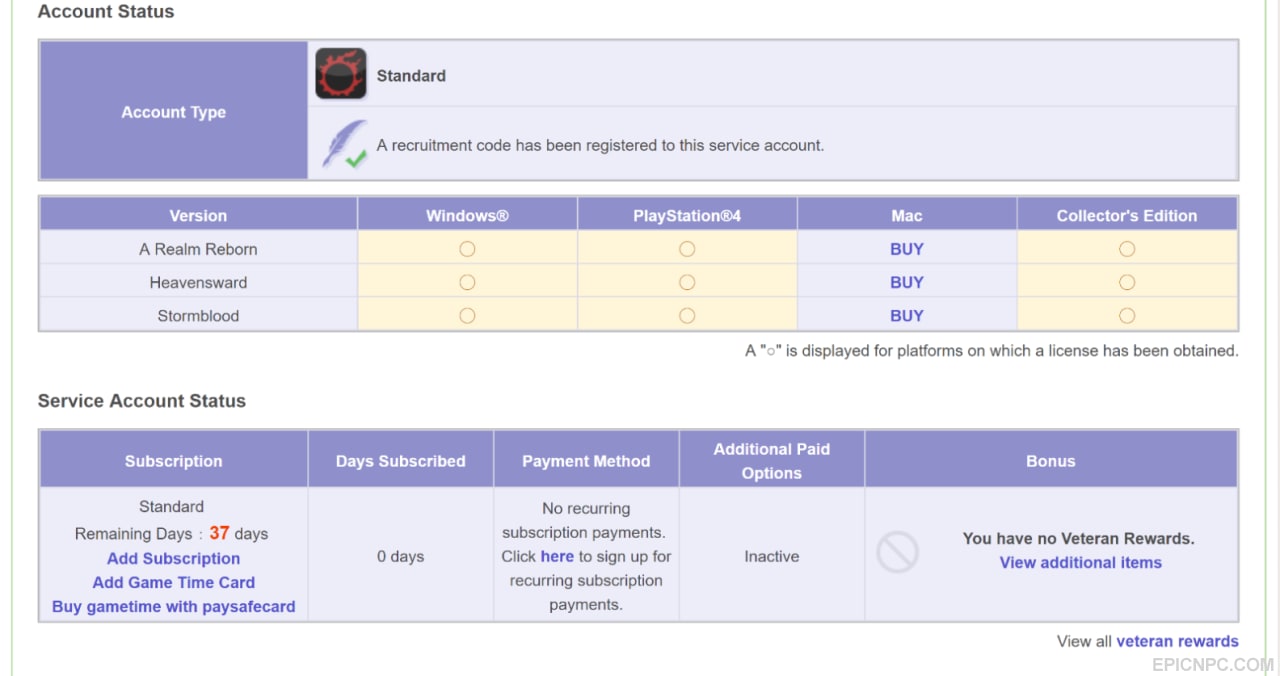Click the PlayStation 4 circle for A Realm Reborn
Viewport: 1280px width, 676px height.
tap(687, 249)
